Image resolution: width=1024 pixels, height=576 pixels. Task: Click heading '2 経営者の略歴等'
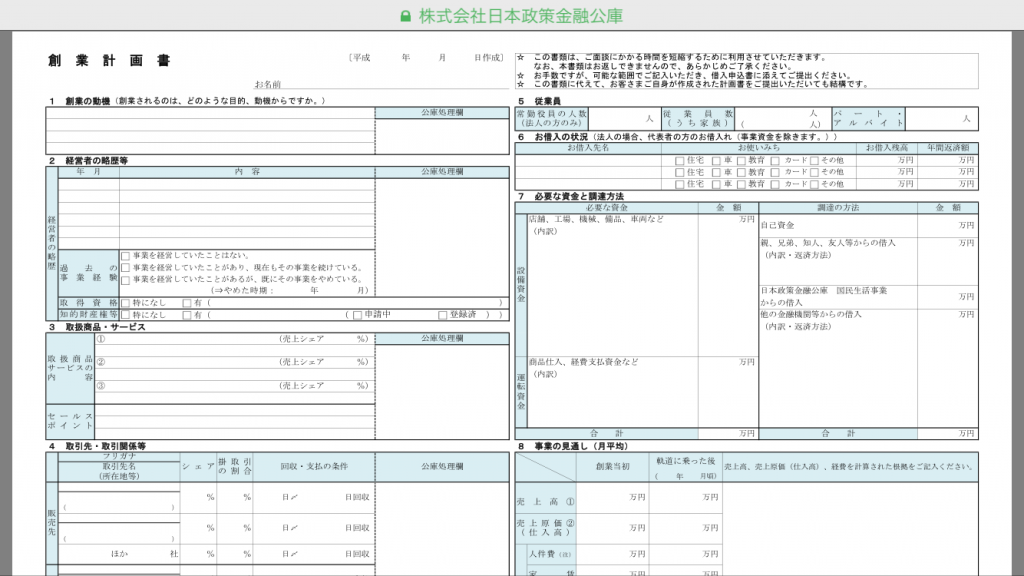coord(89,161)
